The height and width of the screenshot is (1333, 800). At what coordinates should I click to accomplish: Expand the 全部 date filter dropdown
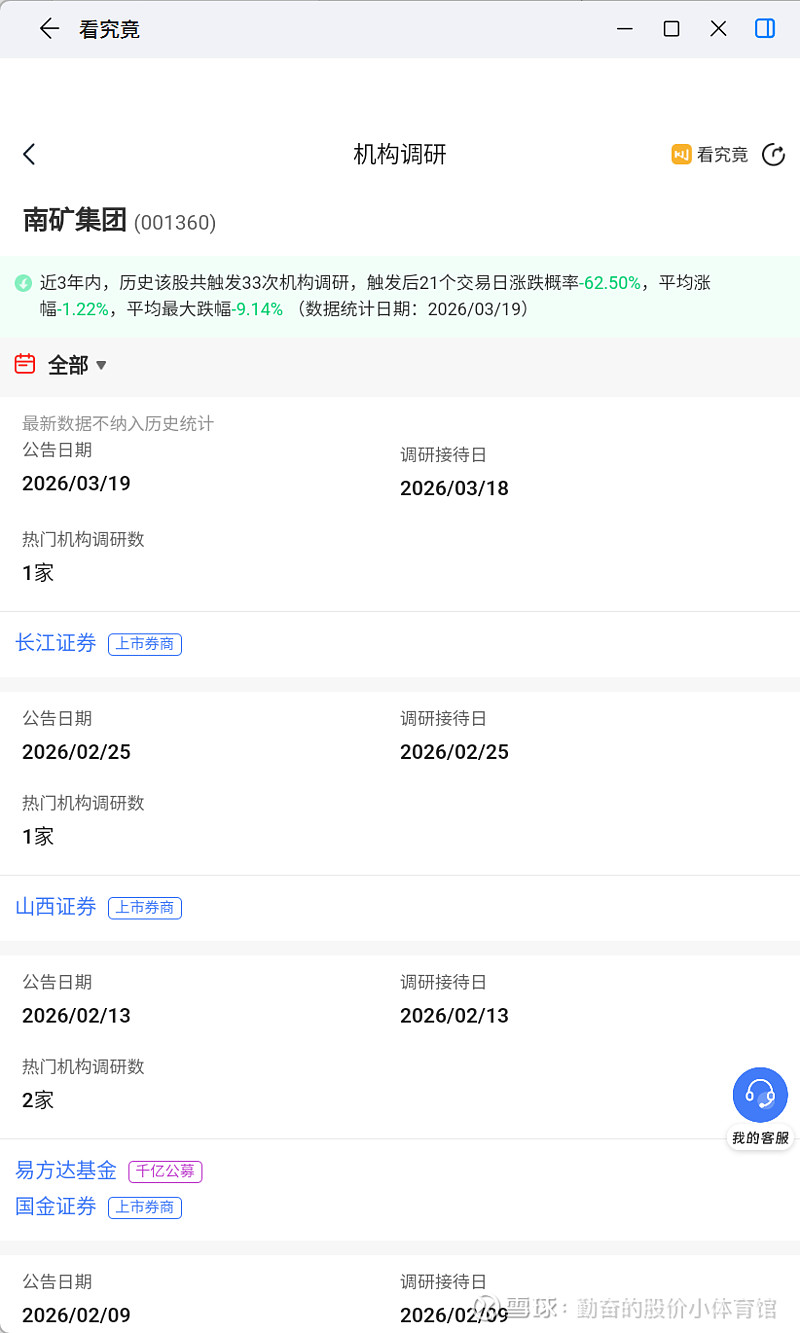click(78, 365)
